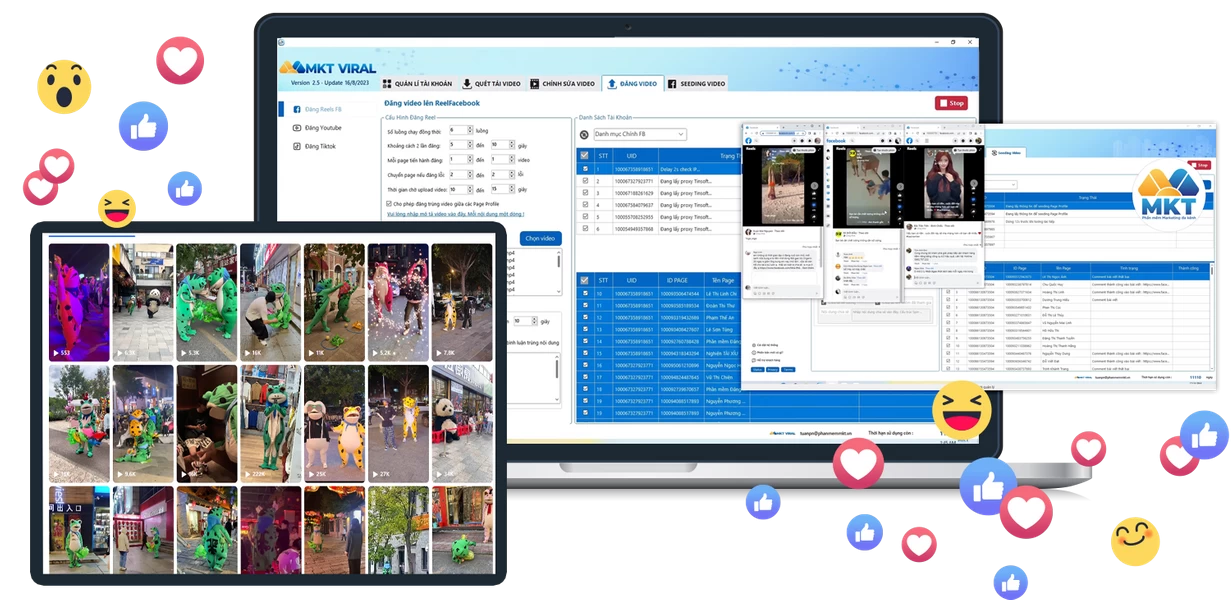The height and width of the screenshot is (600, 1231).
Task: Select Đăng Reels FB Facebook icon in sidebar
Action: 297,109
